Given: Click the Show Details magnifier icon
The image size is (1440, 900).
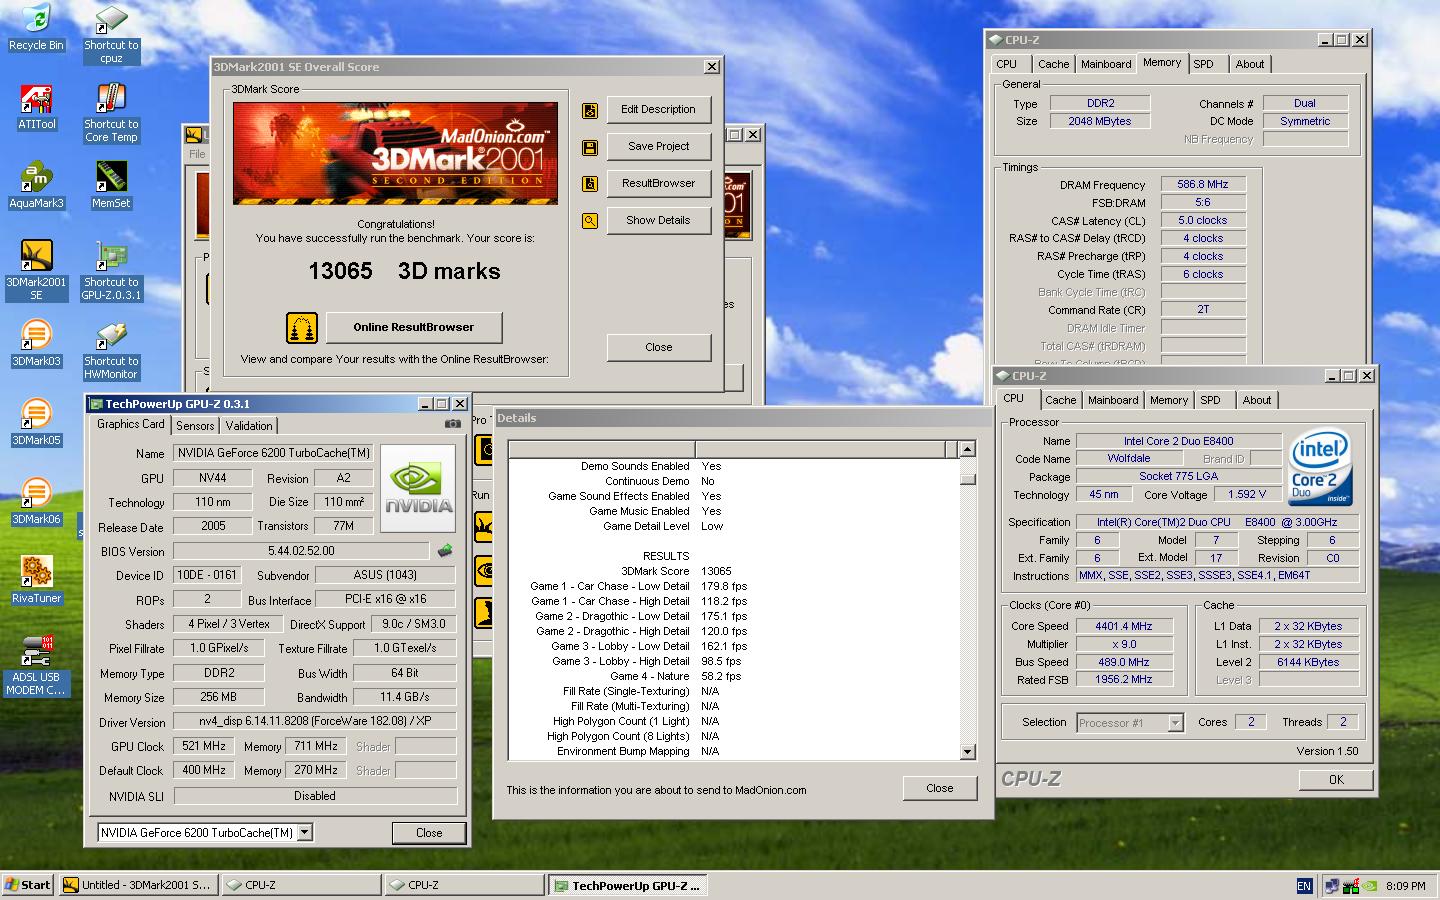Looking at the screenshot, I should click(x=590, y=221).
